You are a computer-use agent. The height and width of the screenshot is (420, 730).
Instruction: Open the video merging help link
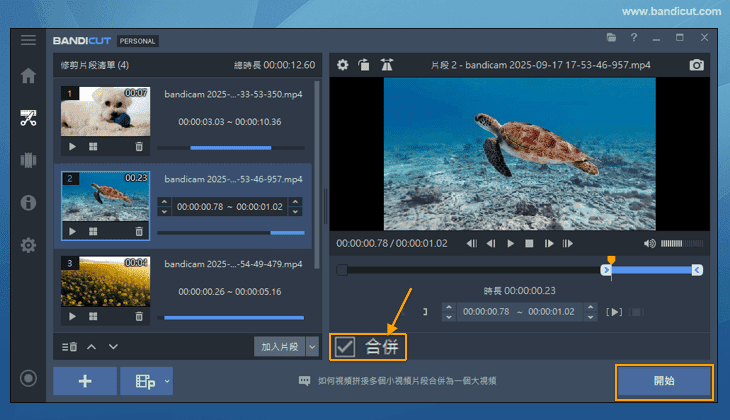tap(407, 381)
